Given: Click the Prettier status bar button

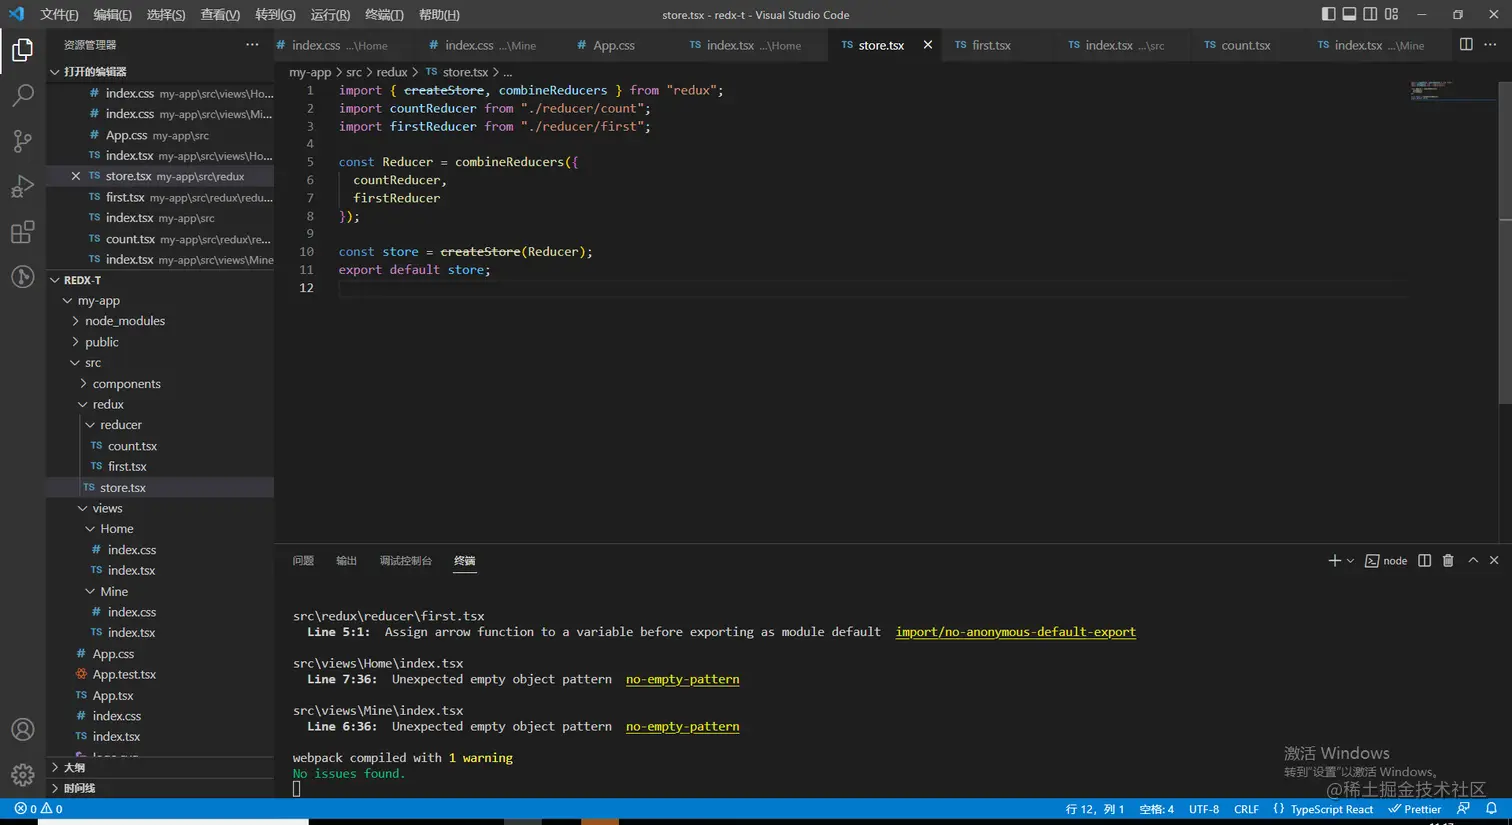Looking at the screenshot, I should tap(1414, 809).
